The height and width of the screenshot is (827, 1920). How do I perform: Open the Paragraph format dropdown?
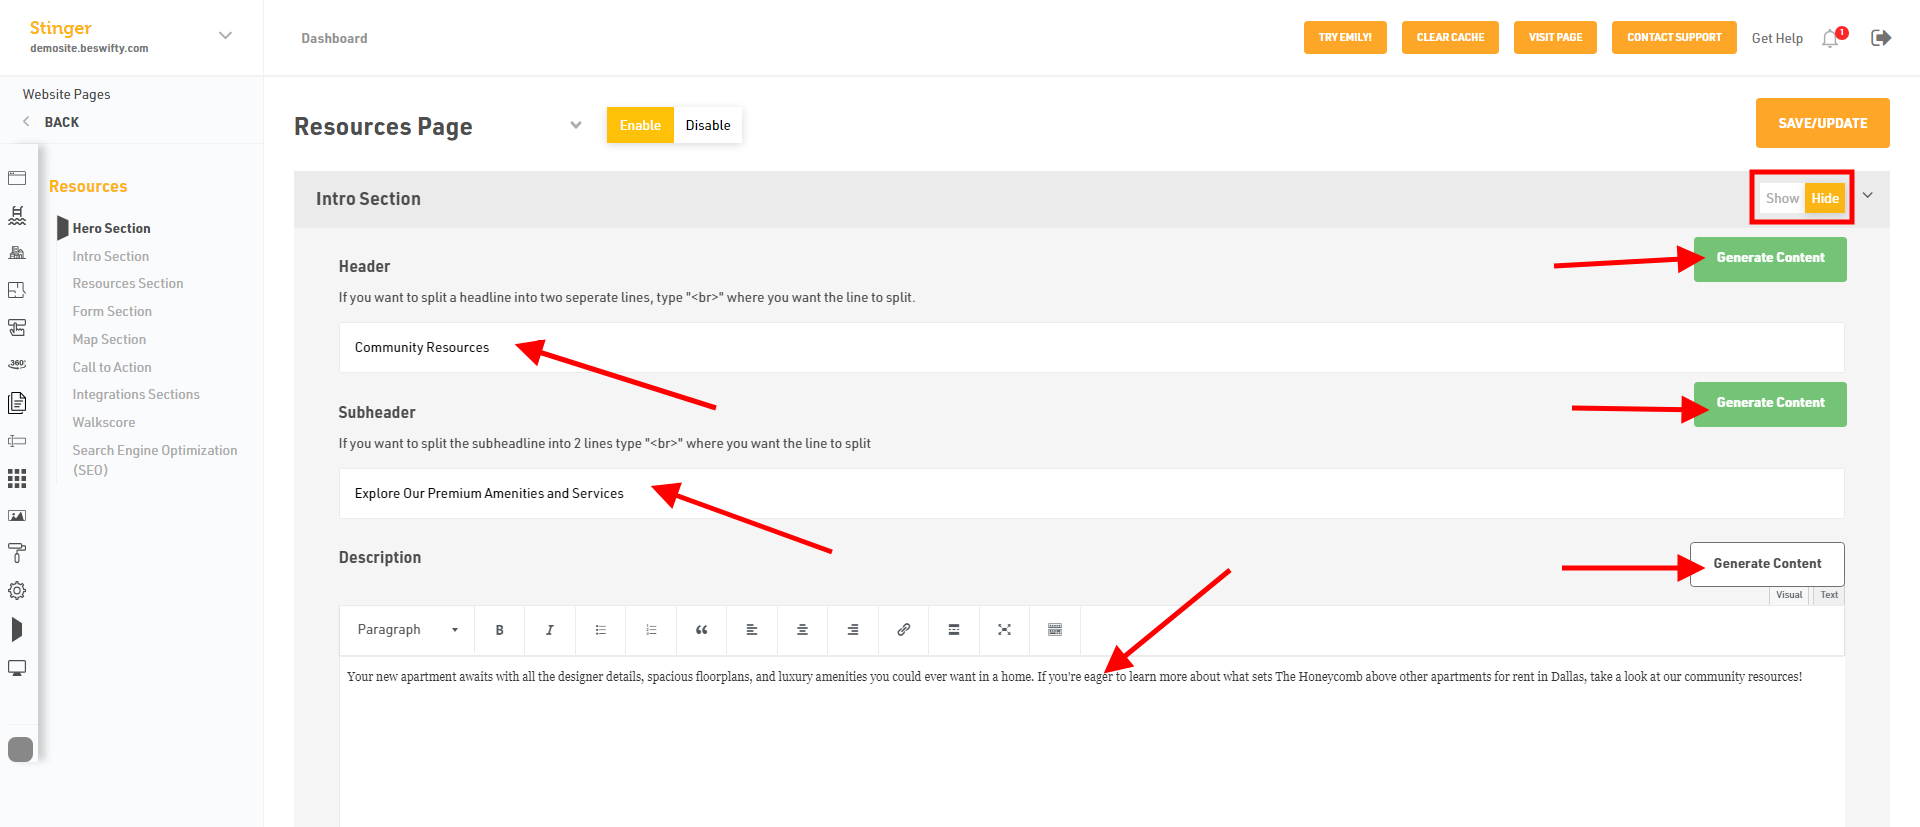[407, 630]
